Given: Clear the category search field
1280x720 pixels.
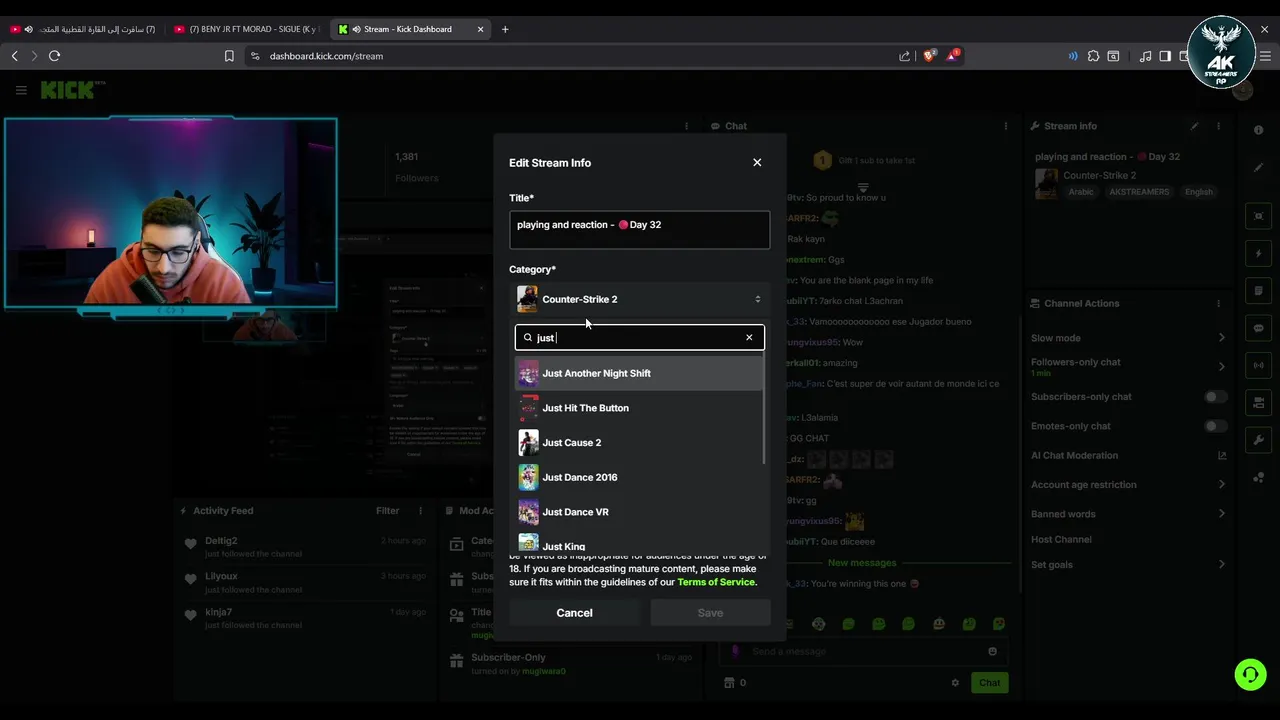Looking at the screenshot, I should coord(749,337).
